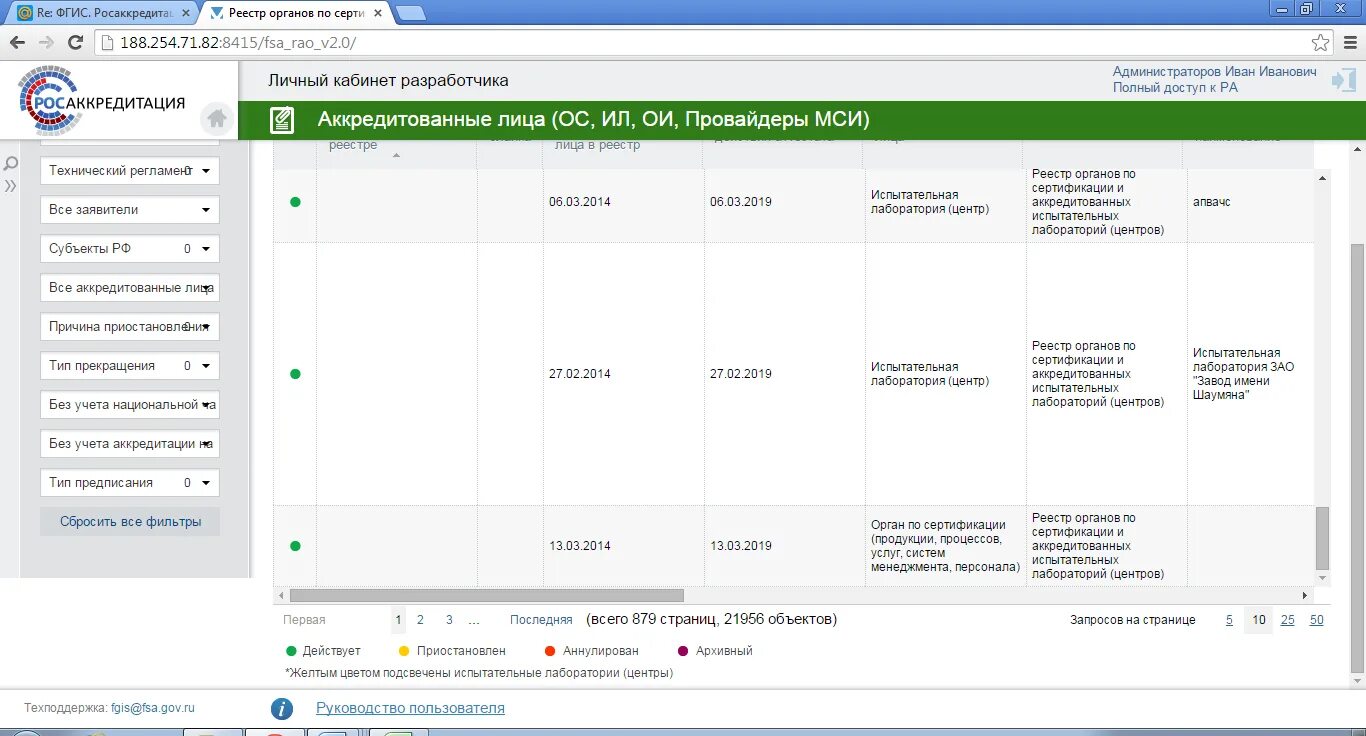Click green status dot in the 13.03.2014 row
The image size is (1366, 736).
coord(295,546)
